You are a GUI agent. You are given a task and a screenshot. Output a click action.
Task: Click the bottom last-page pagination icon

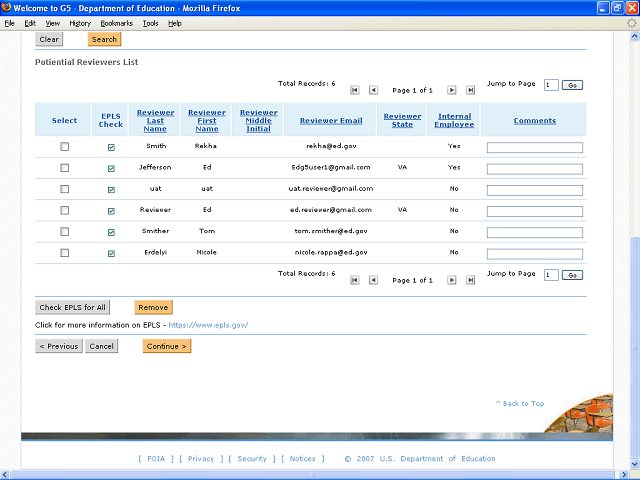click(x=470, y=281)
